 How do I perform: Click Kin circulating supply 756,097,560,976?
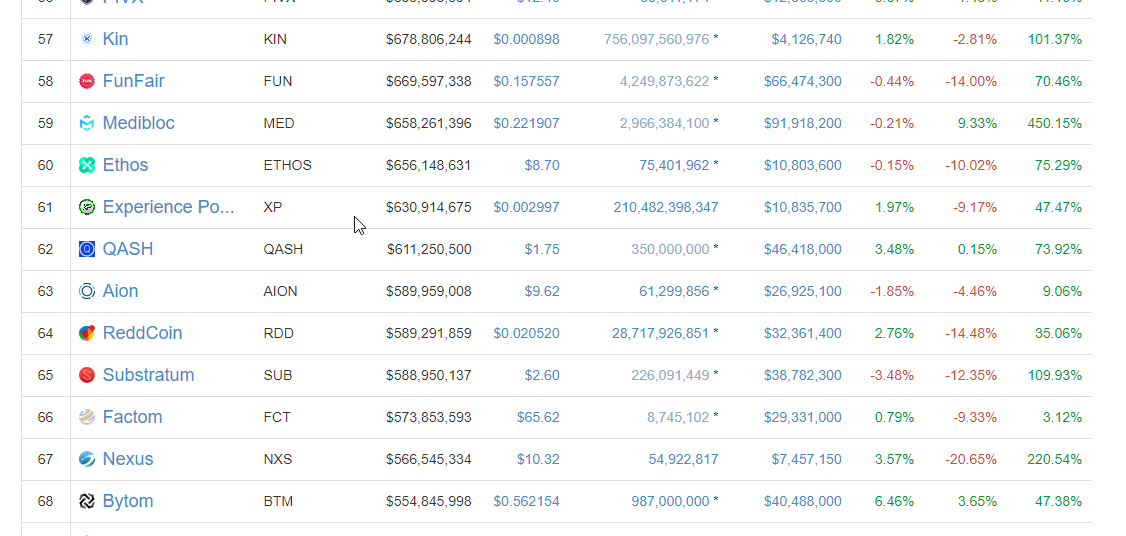[x=657, y=40]
